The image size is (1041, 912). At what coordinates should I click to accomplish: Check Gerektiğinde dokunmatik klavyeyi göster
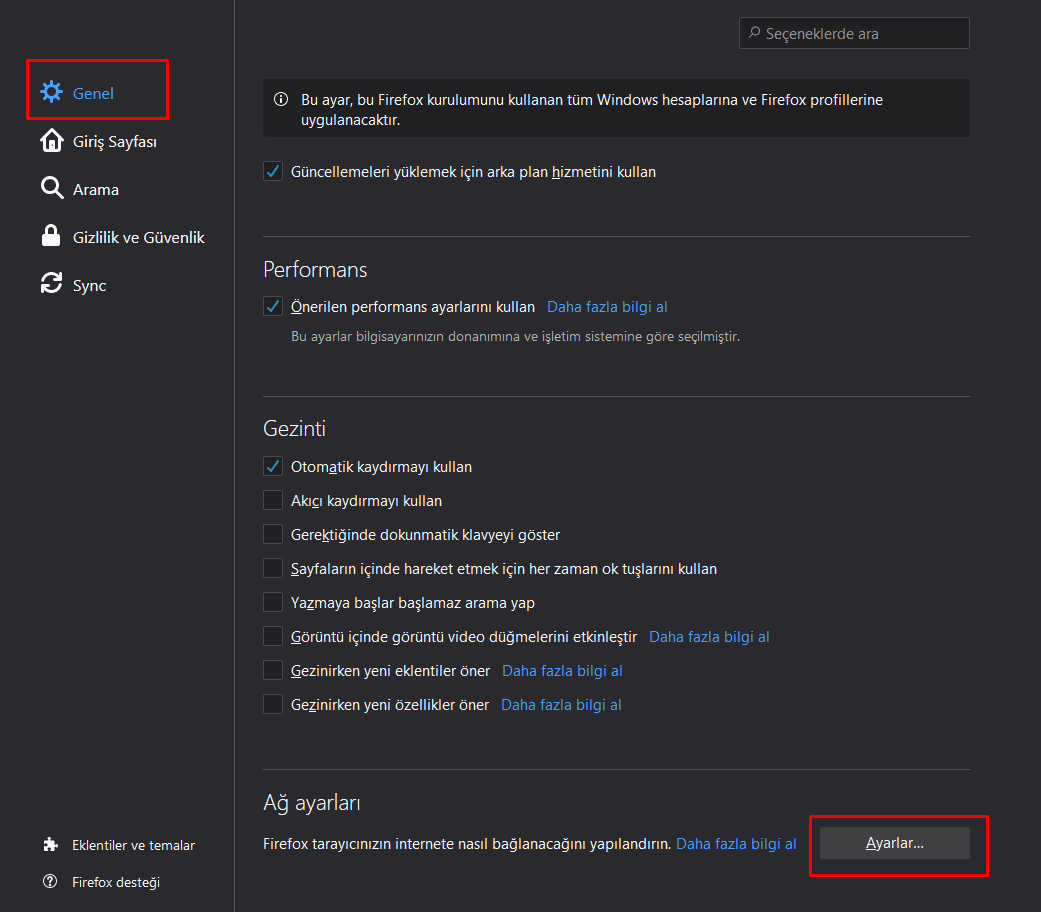point(273,535)
